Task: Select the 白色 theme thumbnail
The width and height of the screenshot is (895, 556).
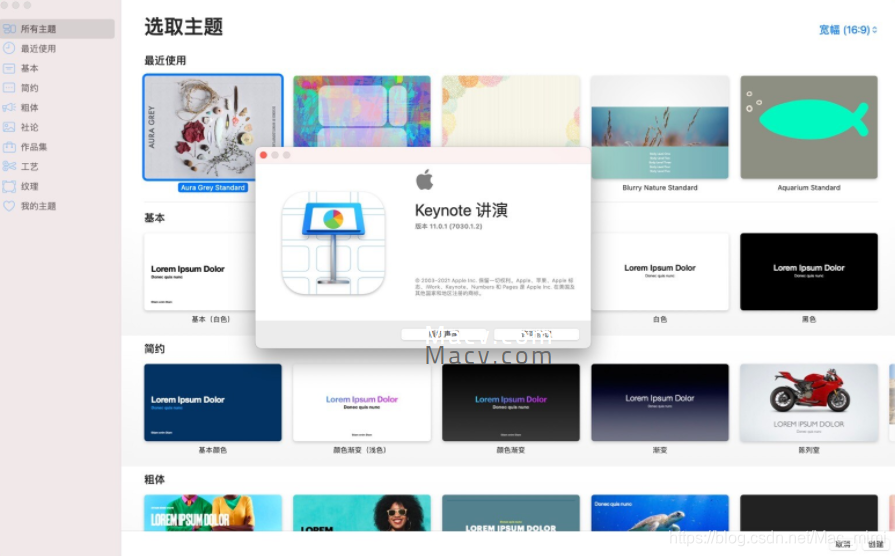Action: click(660, 272)
